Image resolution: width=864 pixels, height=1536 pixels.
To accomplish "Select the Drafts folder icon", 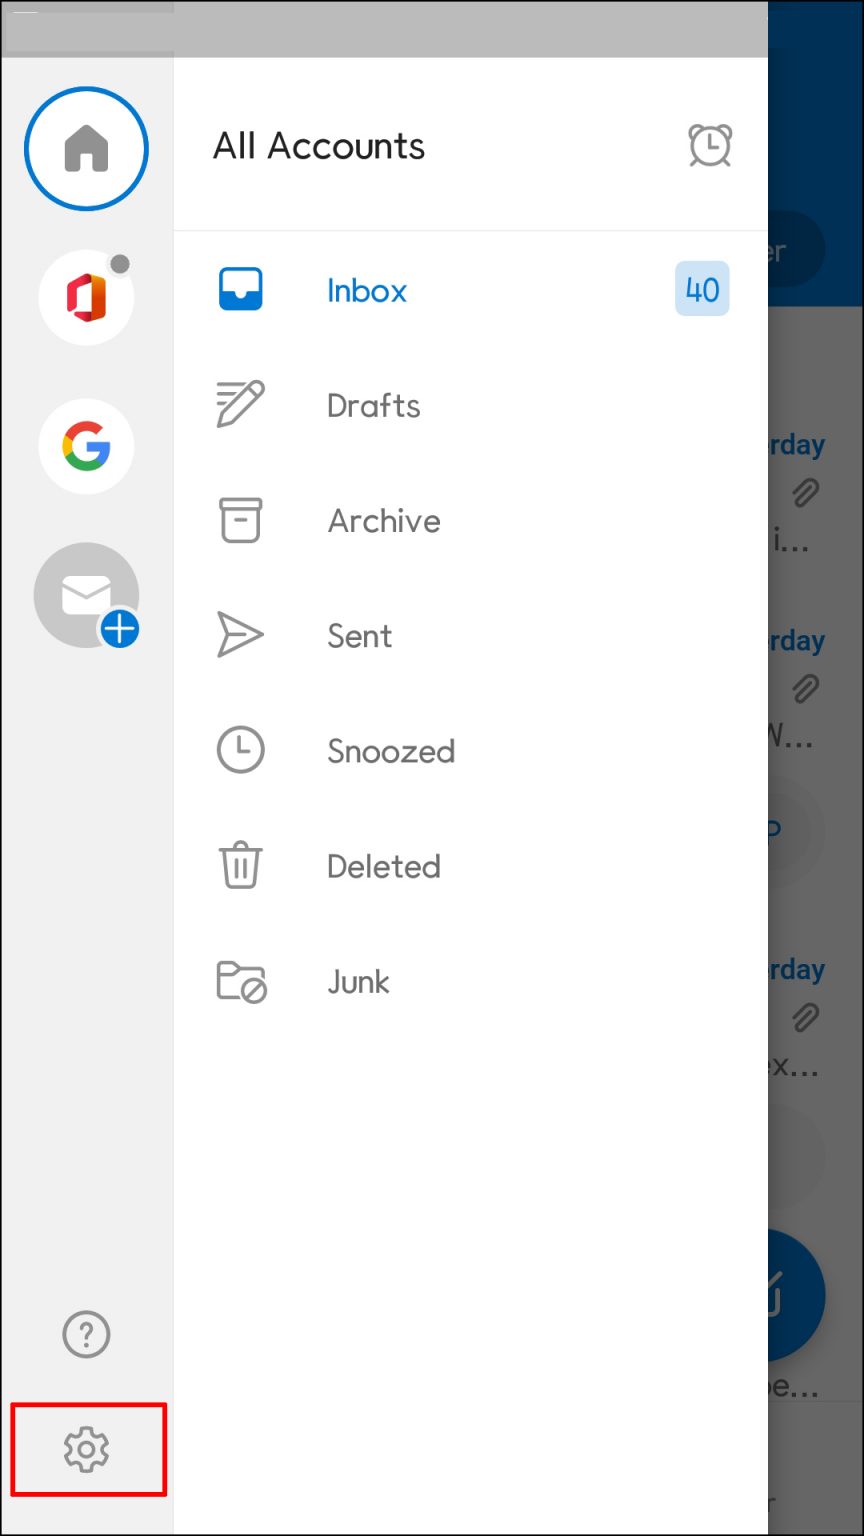I will pyautogui.click(x=240, y=404).
